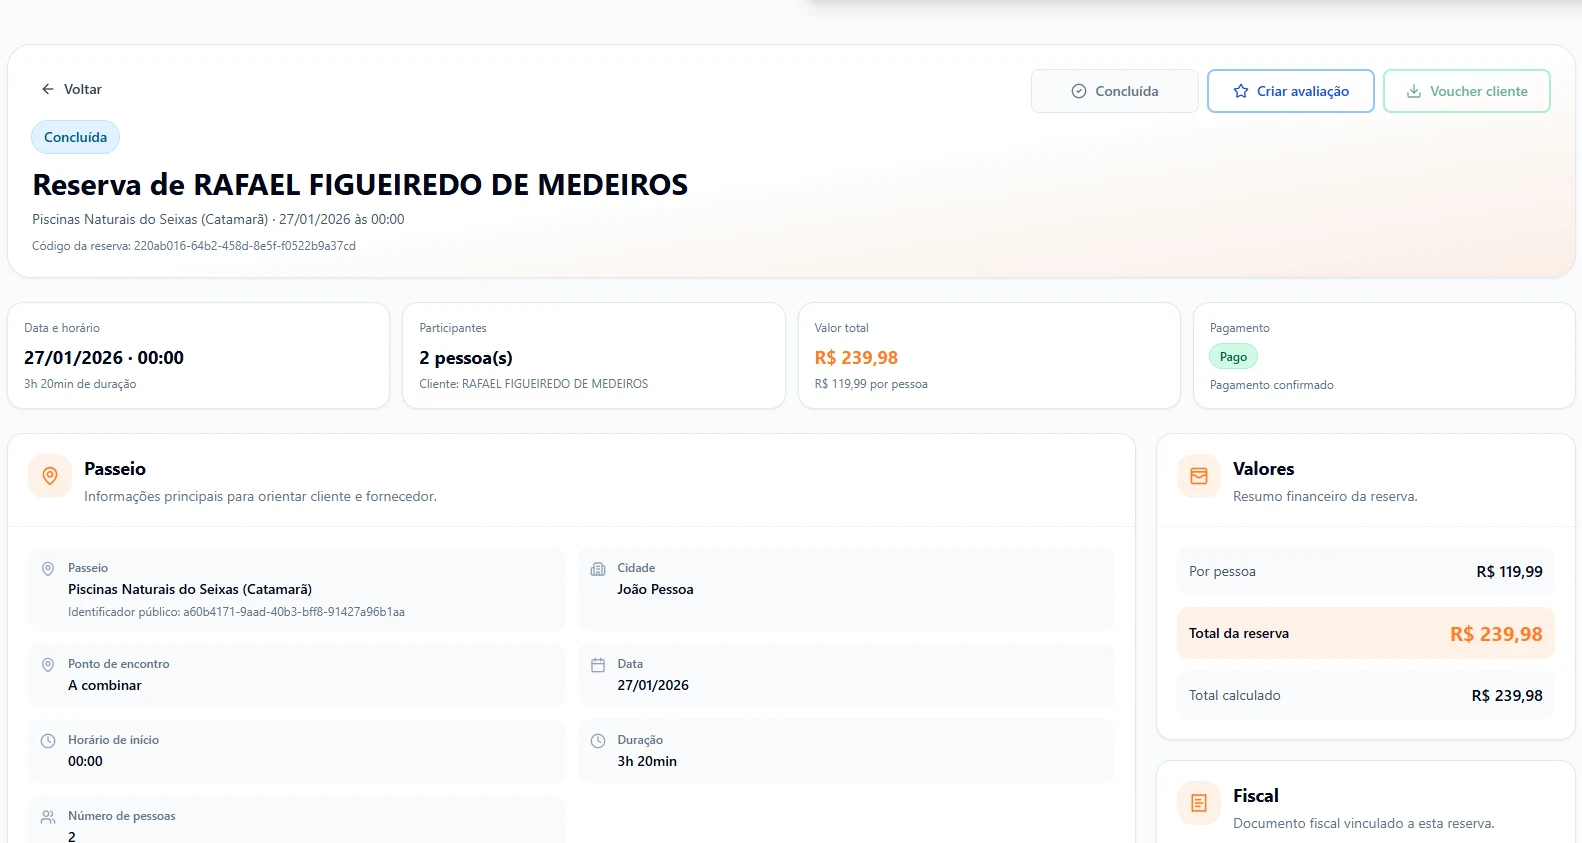This screenshot has width=1582, height=843.
Task: Click the Voltar back arrow icon
Action: (47, 89)
